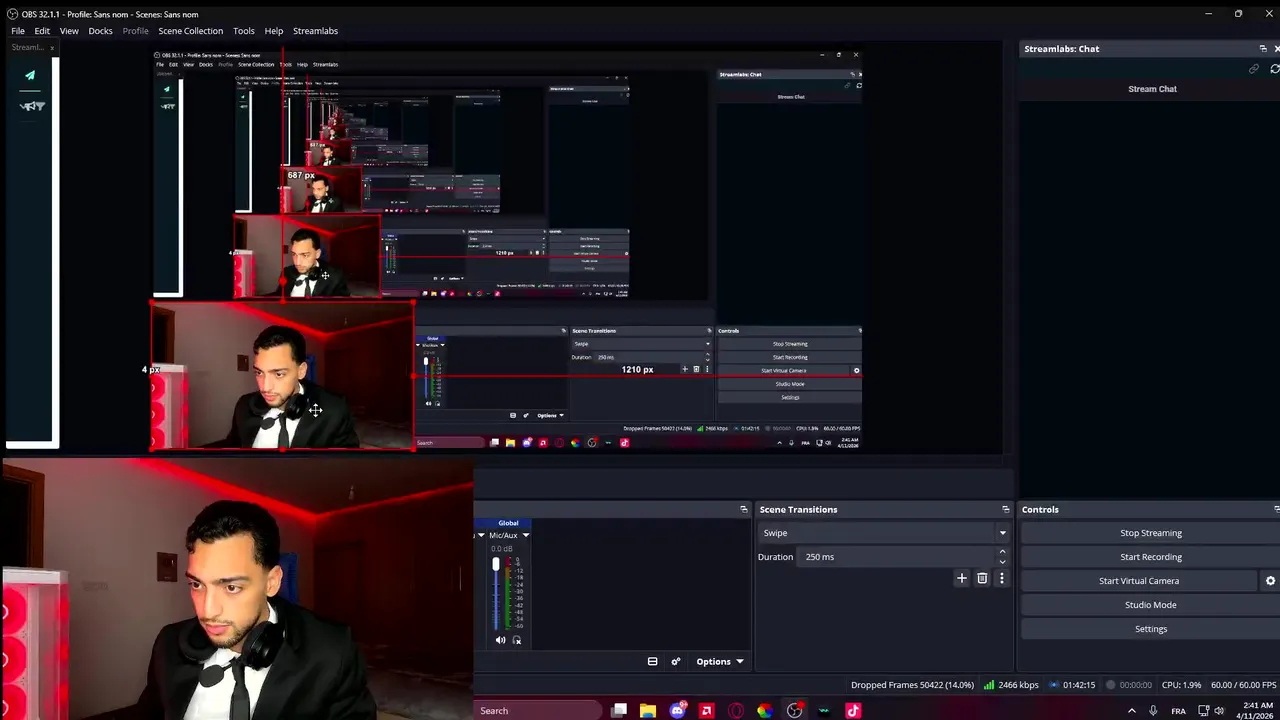Click the microphone tray icon
Image resolution: width=1280 pixels, height=720 pixels.
point(1154,711)
